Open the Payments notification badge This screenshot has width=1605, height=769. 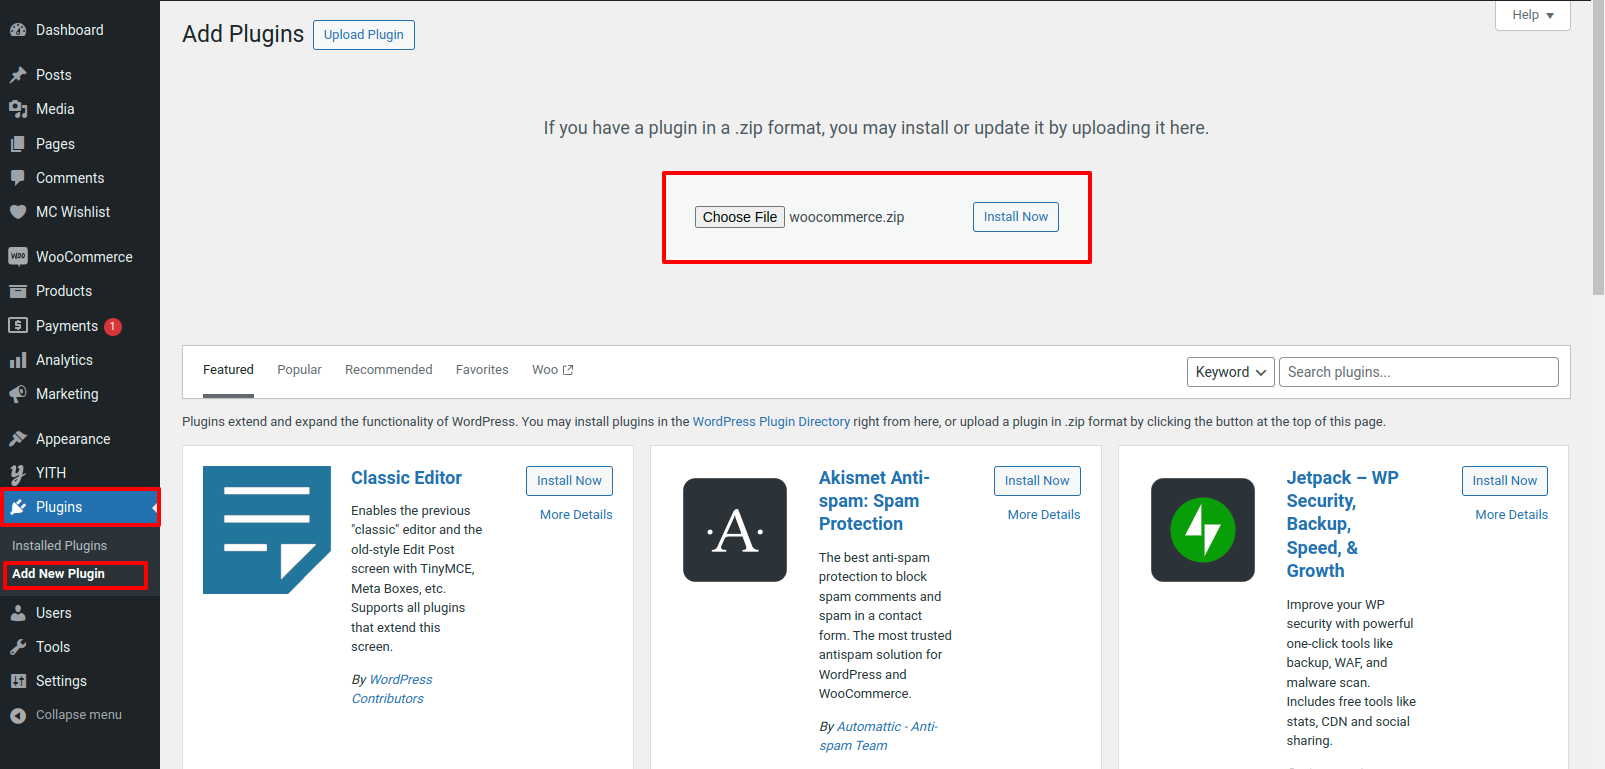pyautogui.click(x=113, y=326)
